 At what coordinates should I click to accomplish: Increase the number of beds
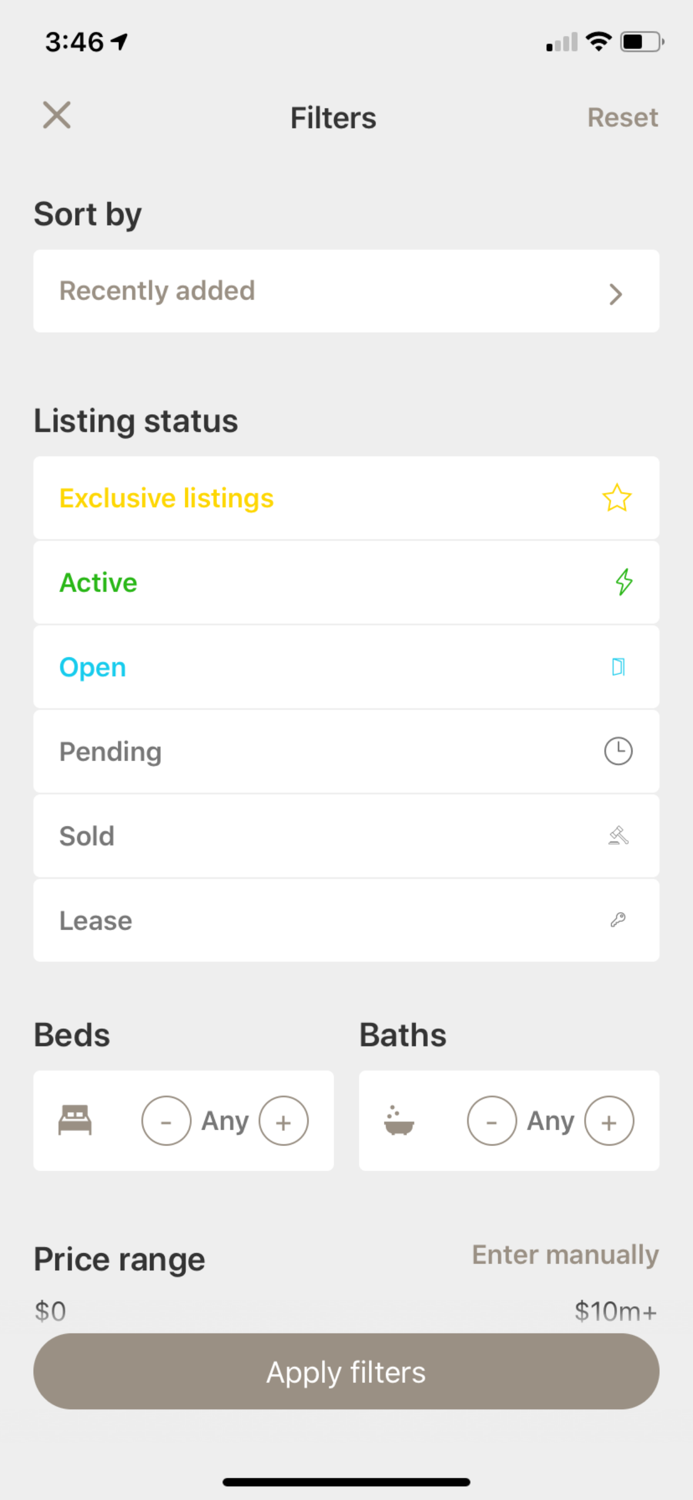pyautogui.click(x=284, y=1121)
